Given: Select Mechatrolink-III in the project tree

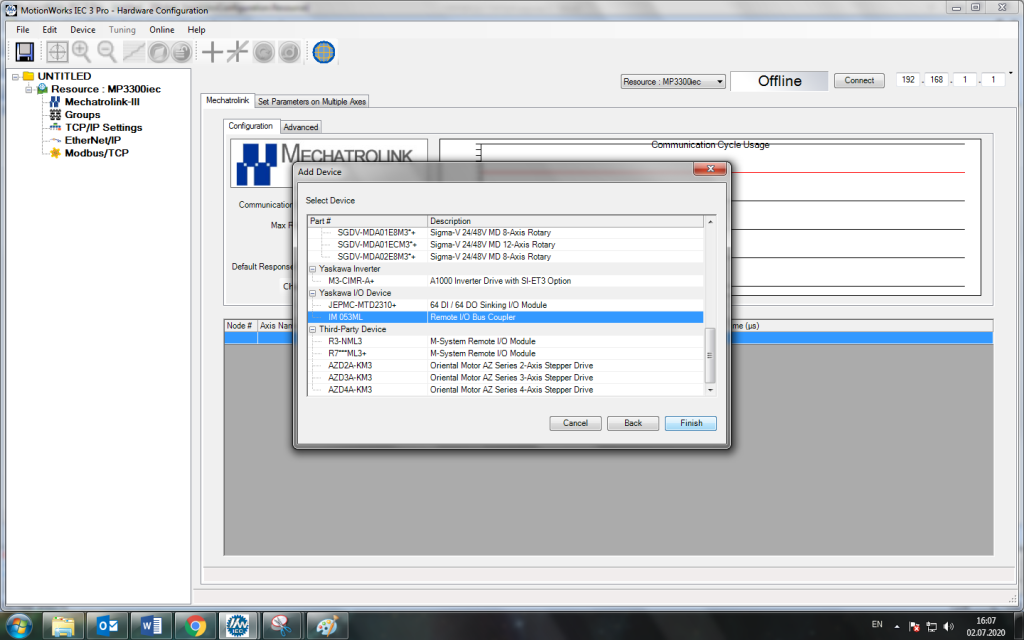Looking at the screenshot, I should tap(102, 102).
